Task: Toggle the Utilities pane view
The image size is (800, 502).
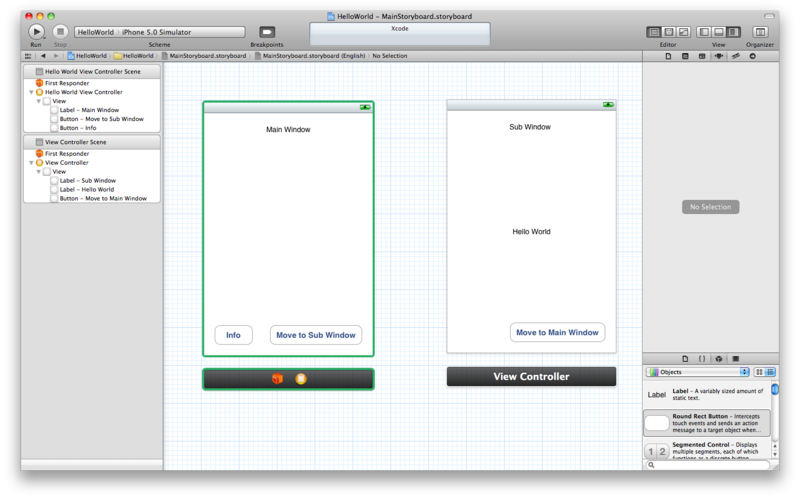Action: point(733,32)
